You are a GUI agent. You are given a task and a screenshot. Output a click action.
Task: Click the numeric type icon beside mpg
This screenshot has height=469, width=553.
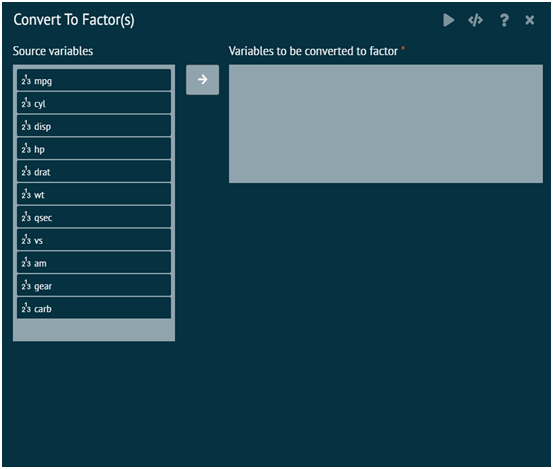pos(26,80)
